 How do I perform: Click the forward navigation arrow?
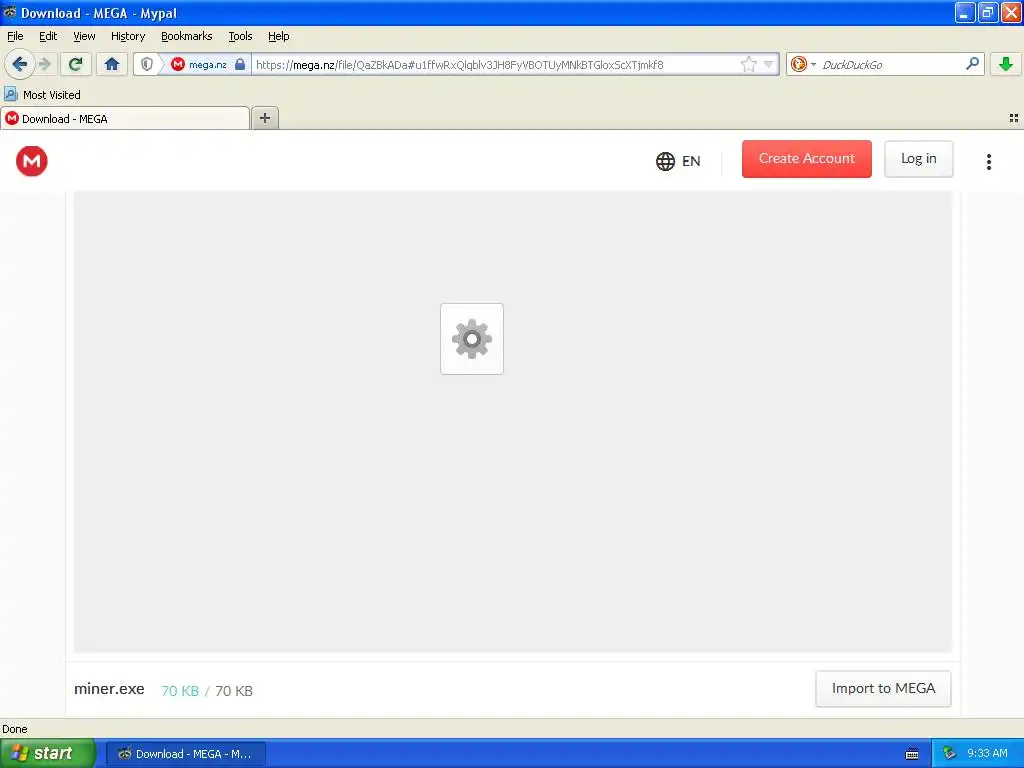[44, 64]
